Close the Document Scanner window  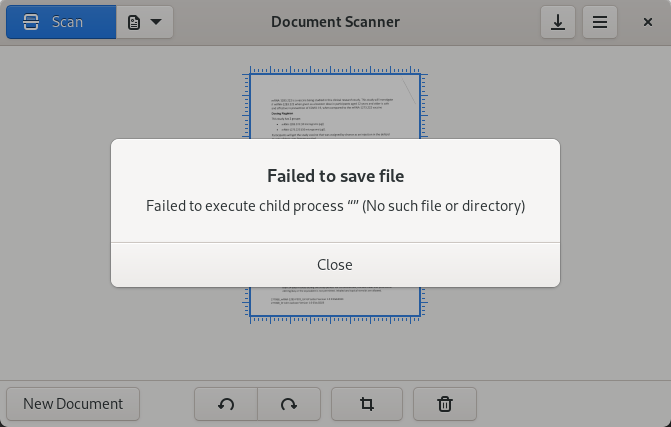(647, 22)
